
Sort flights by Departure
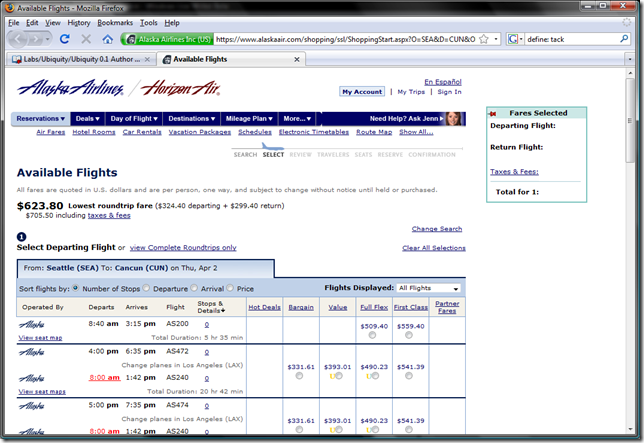(146, 288)
